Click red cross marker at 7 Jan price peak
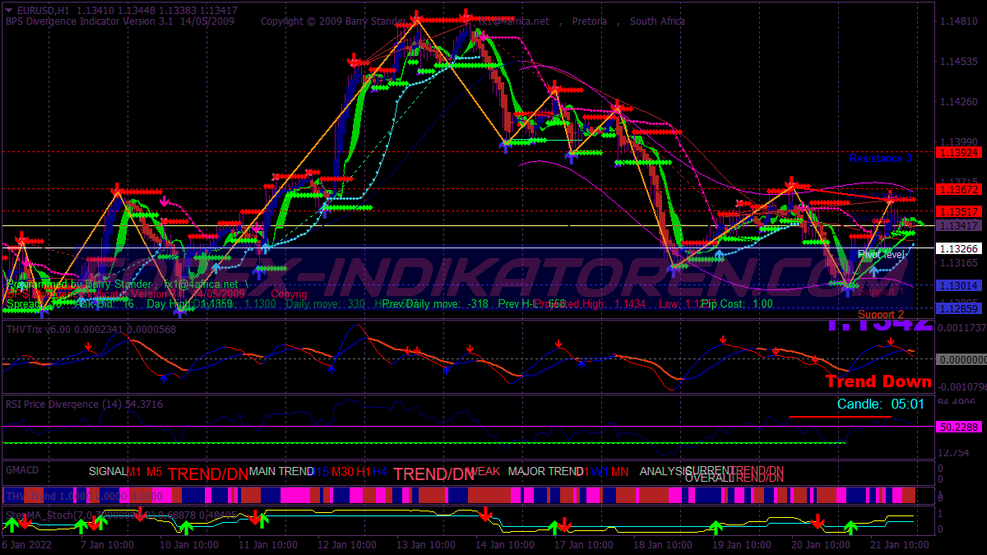Image resolution: width=987 pixels, height=555 pixels. [x=118, y=189]
